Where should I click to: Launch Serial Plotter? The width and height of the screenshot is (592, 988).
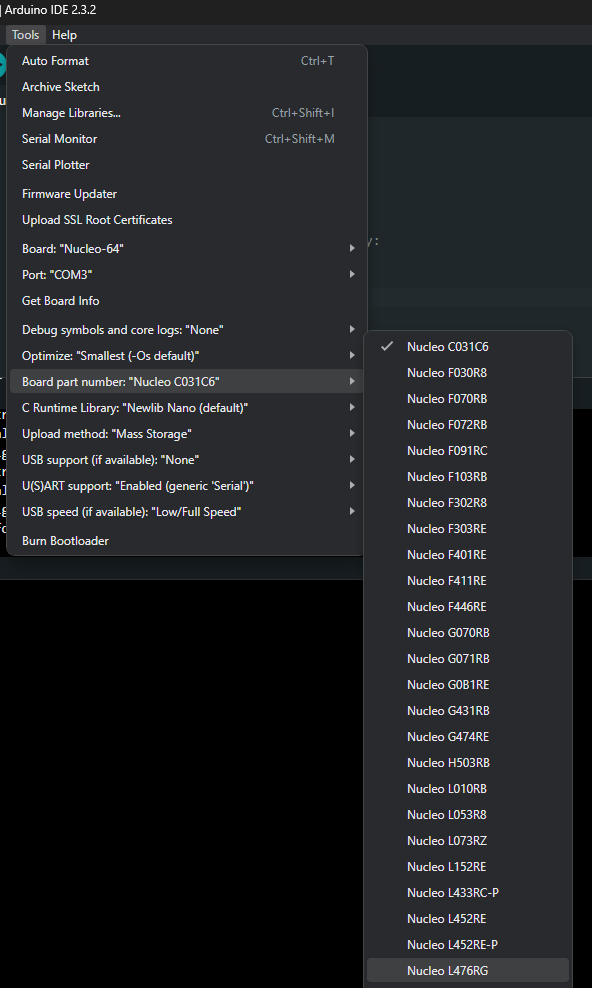[186, 164]
